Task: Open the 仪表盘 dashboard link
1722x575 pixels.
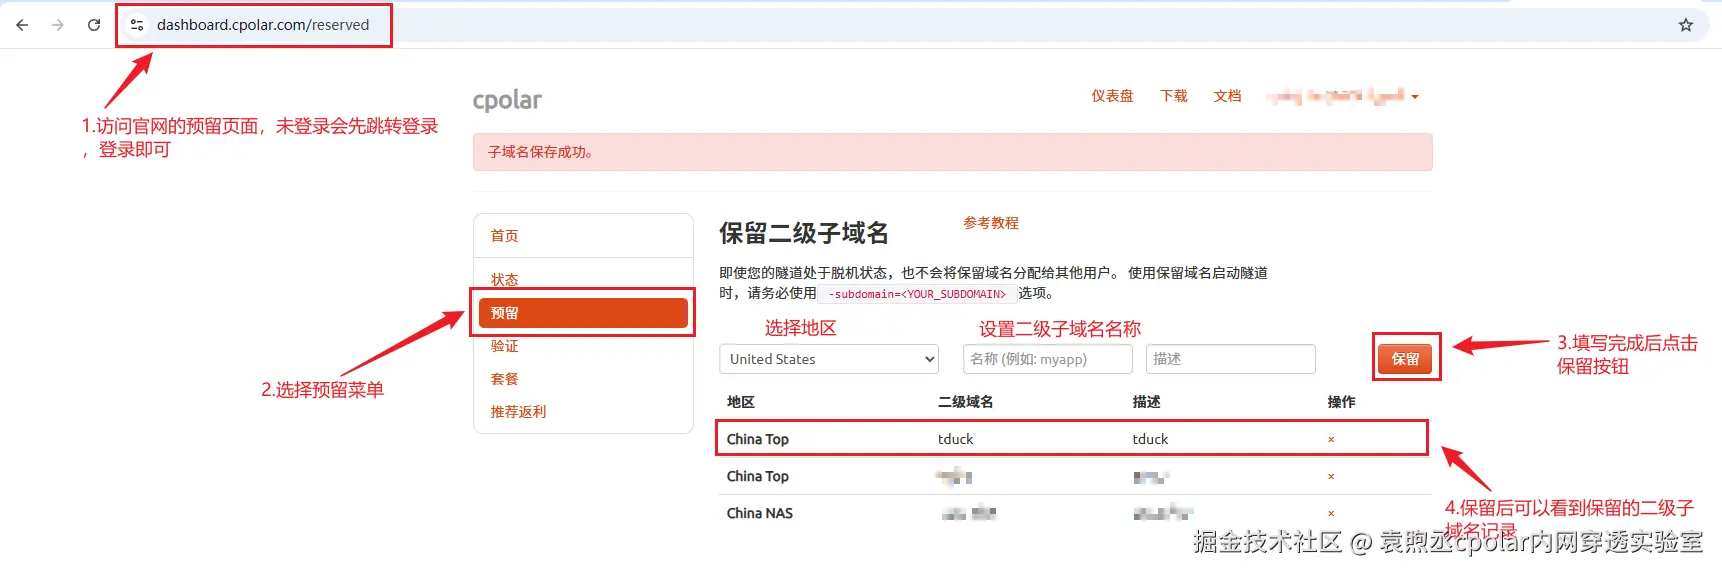Action: click(x=1112, y=96)
